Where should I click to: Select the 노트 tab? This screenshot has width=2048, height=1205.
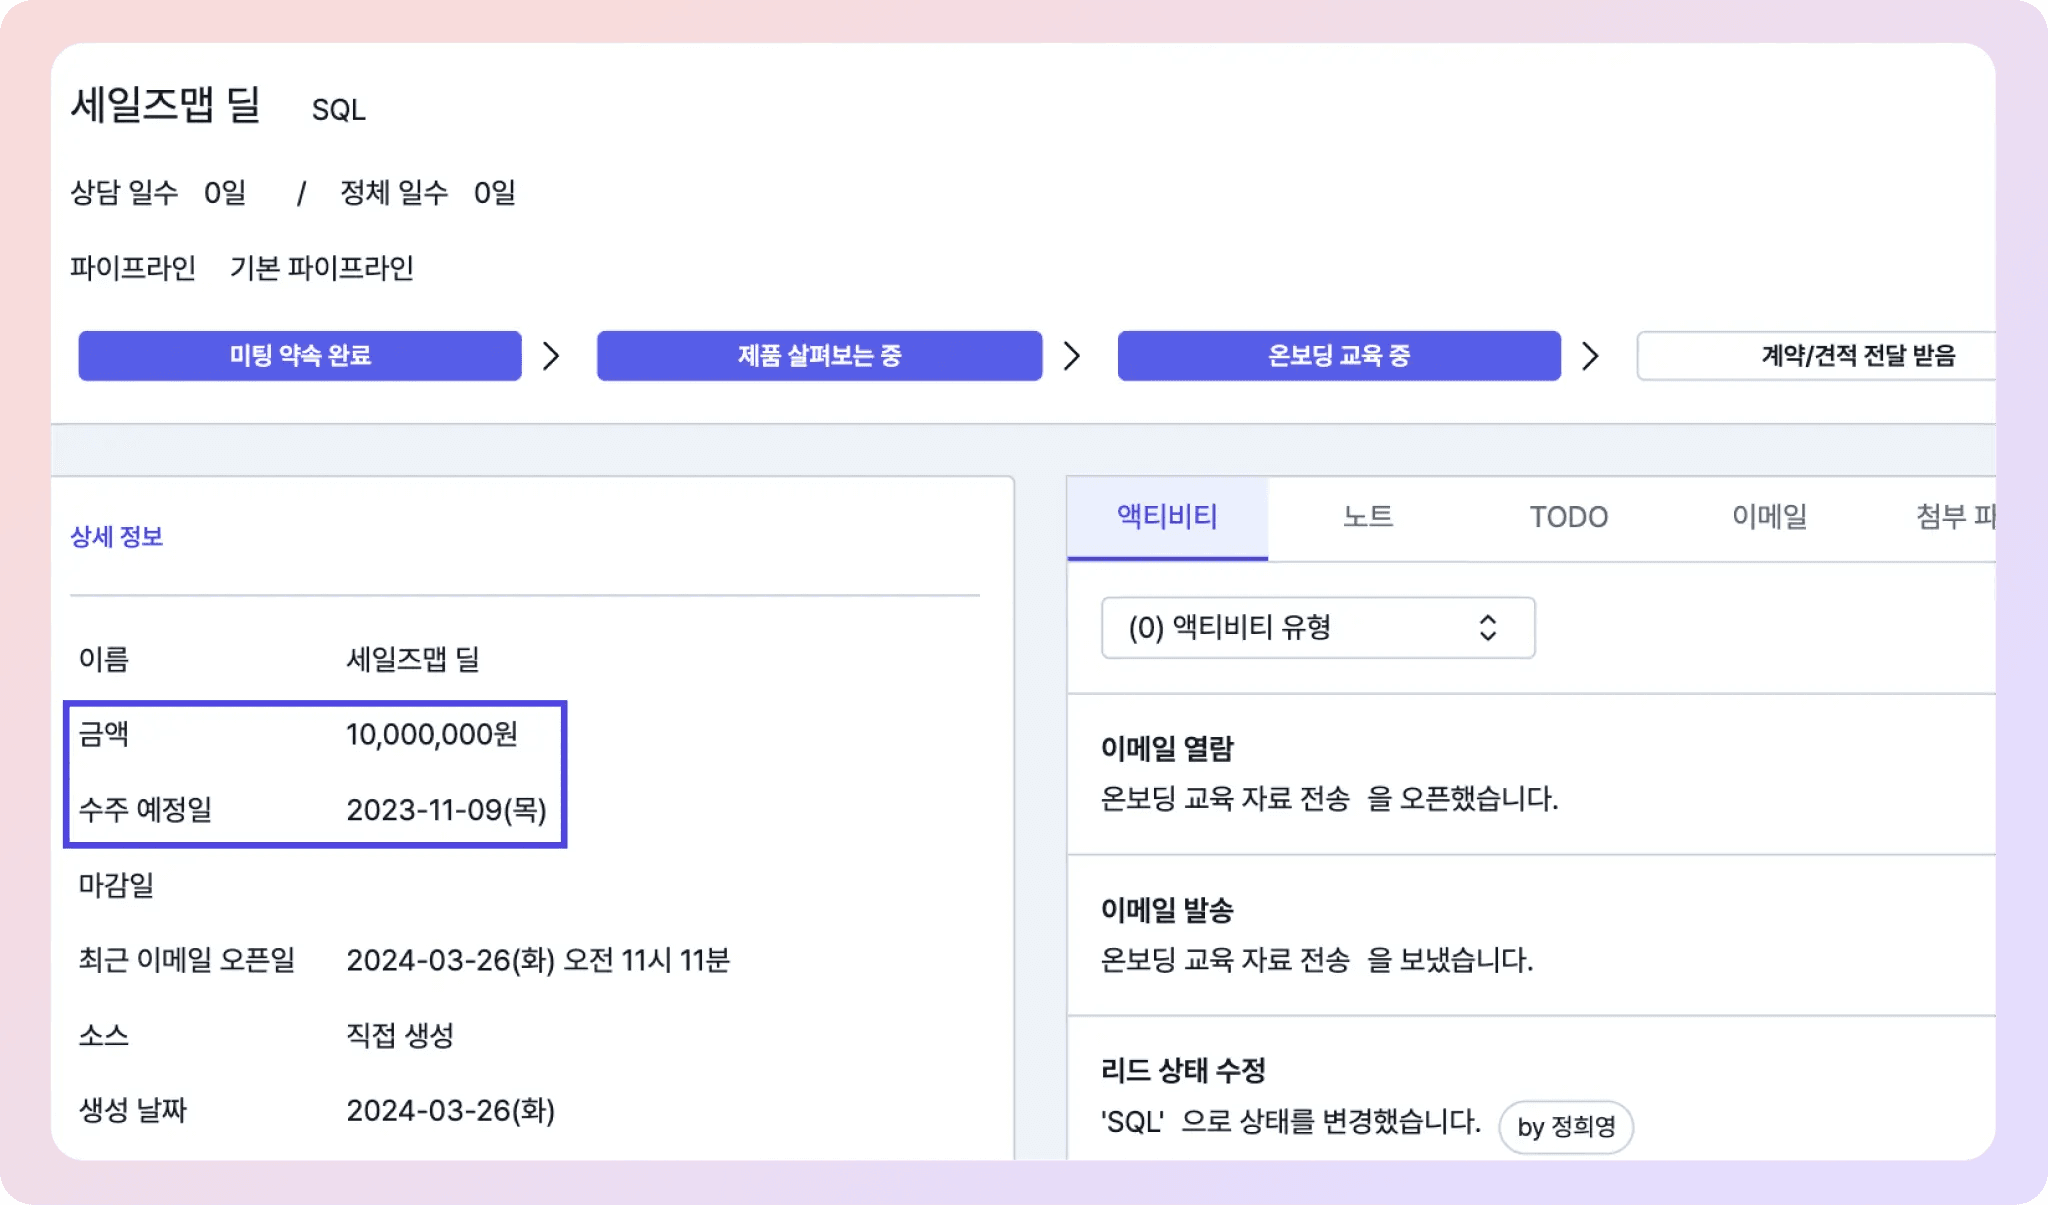pos(1370,516)
